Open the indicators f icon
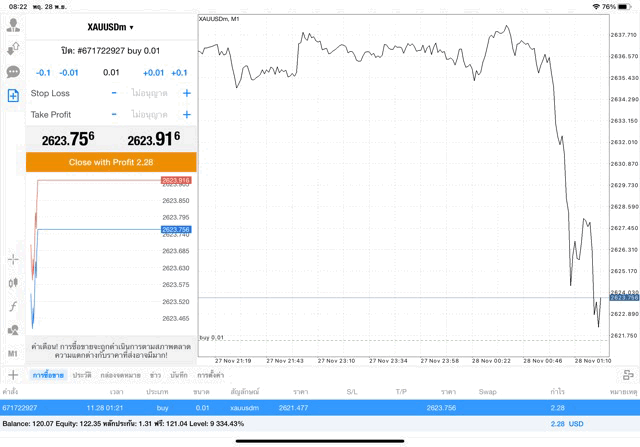640x447 pixels. [13, 307]
